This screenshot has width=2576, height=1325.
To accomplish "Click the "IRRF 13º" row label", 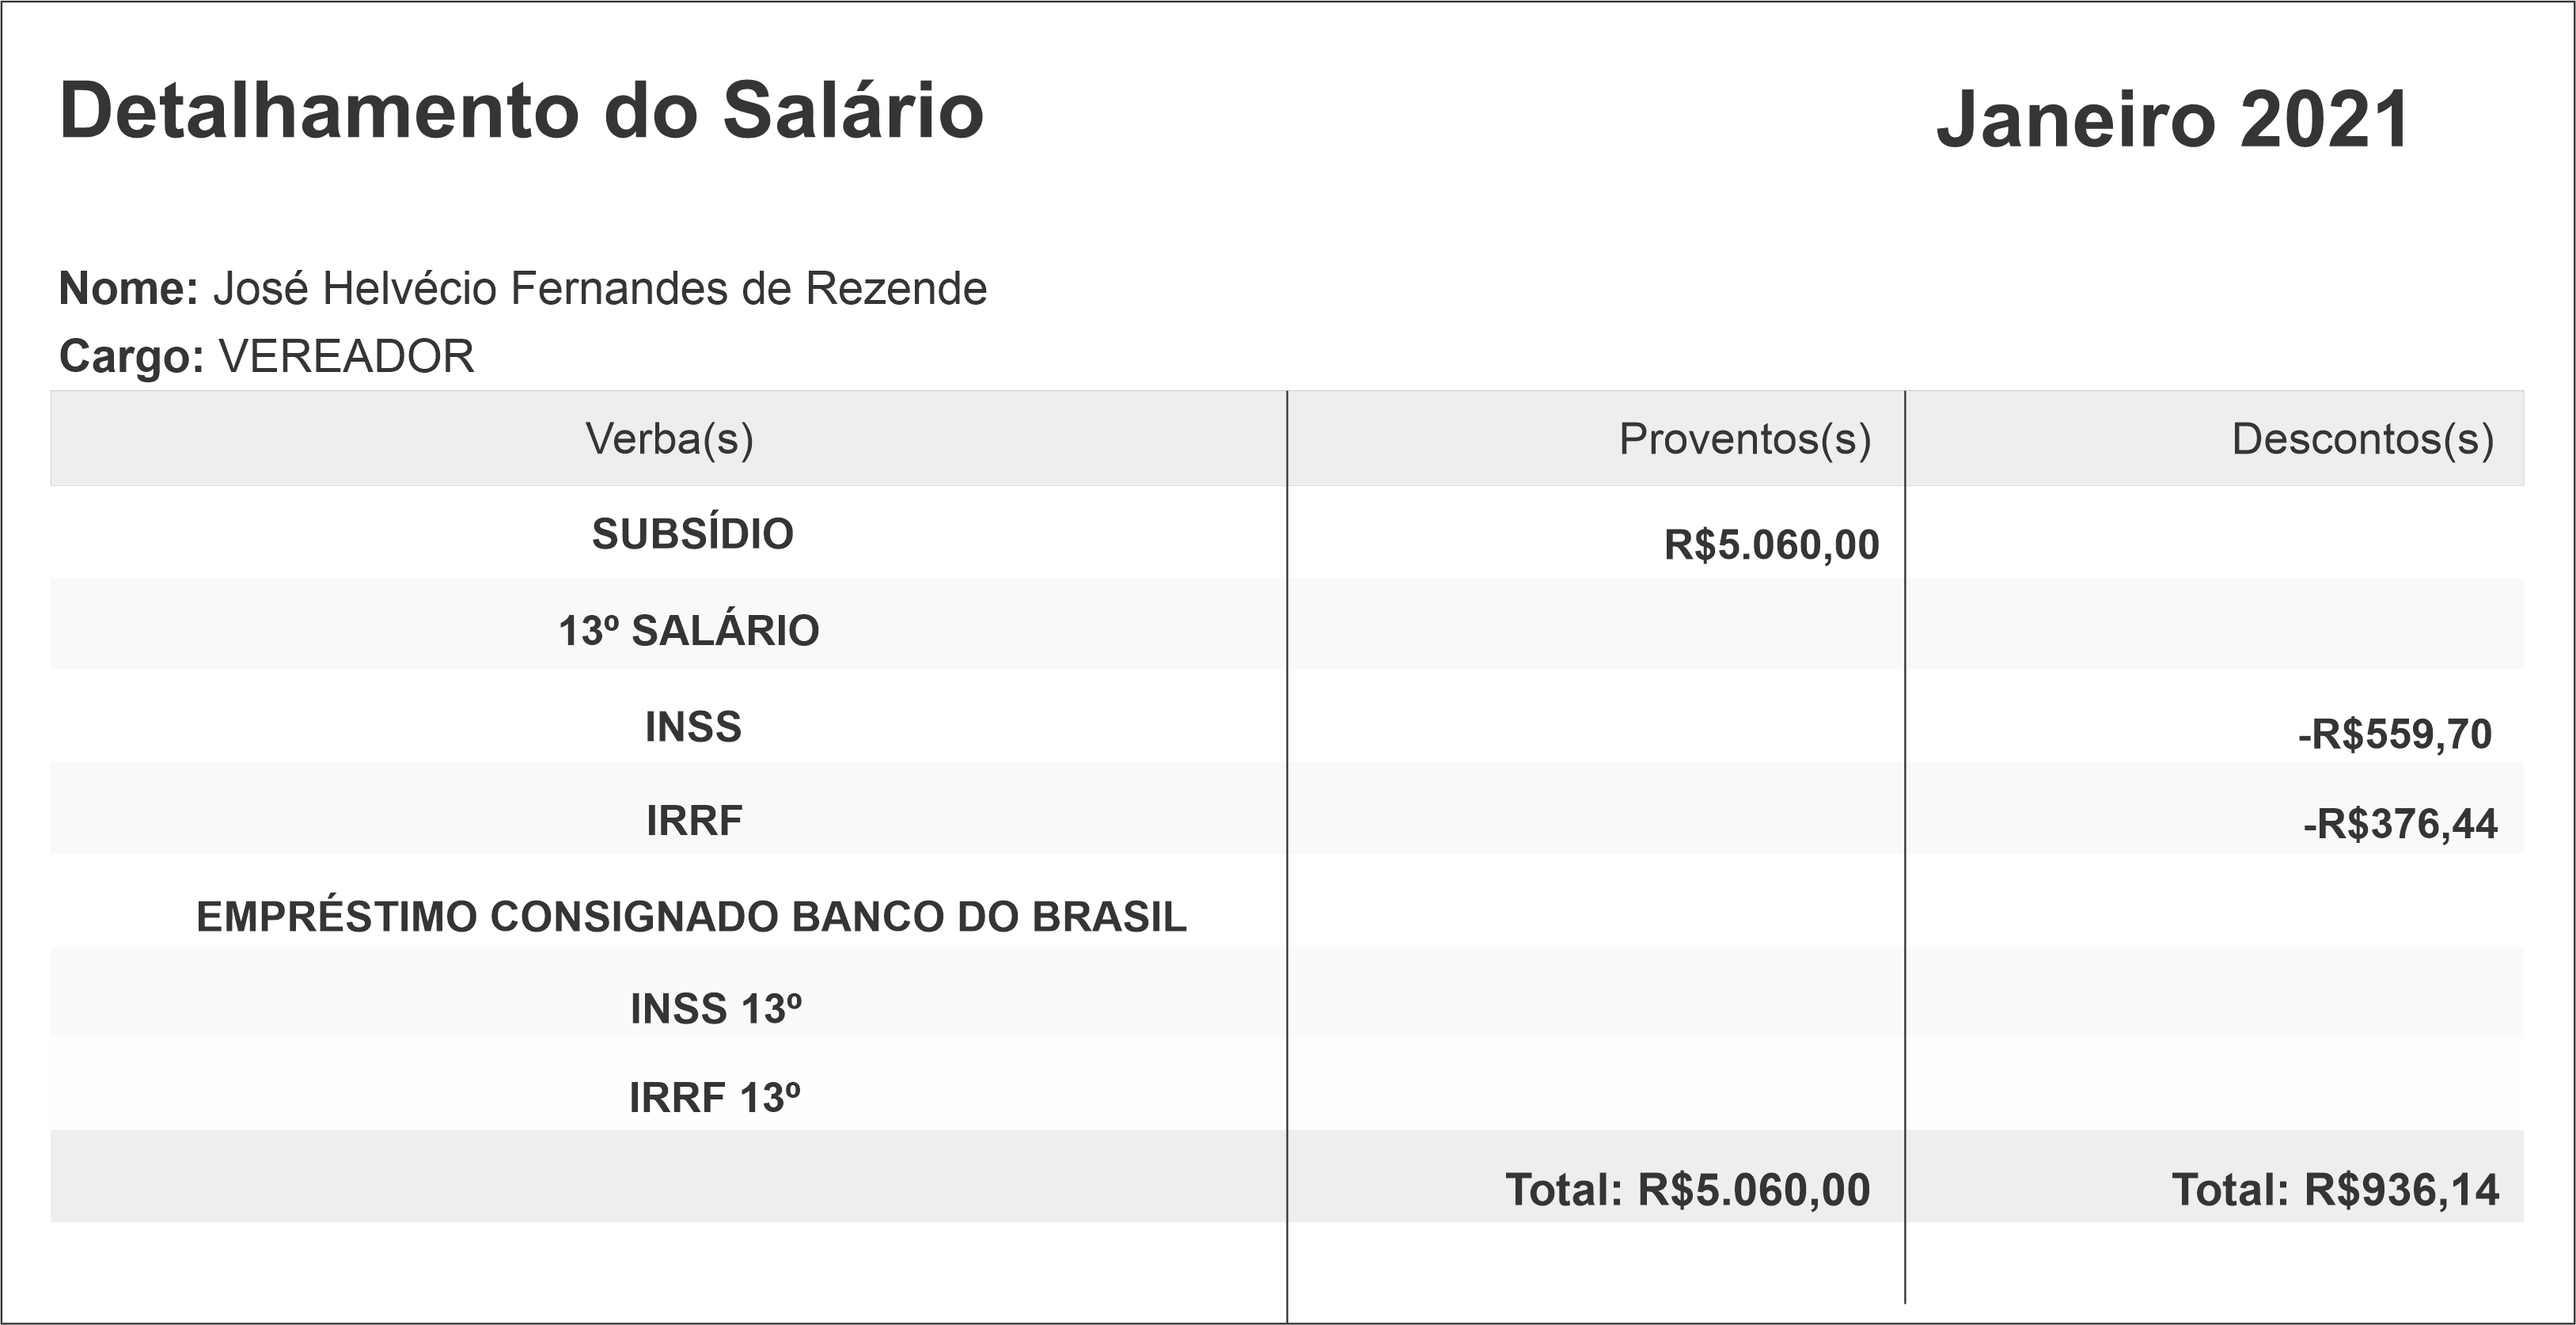I will (714, 1098).
